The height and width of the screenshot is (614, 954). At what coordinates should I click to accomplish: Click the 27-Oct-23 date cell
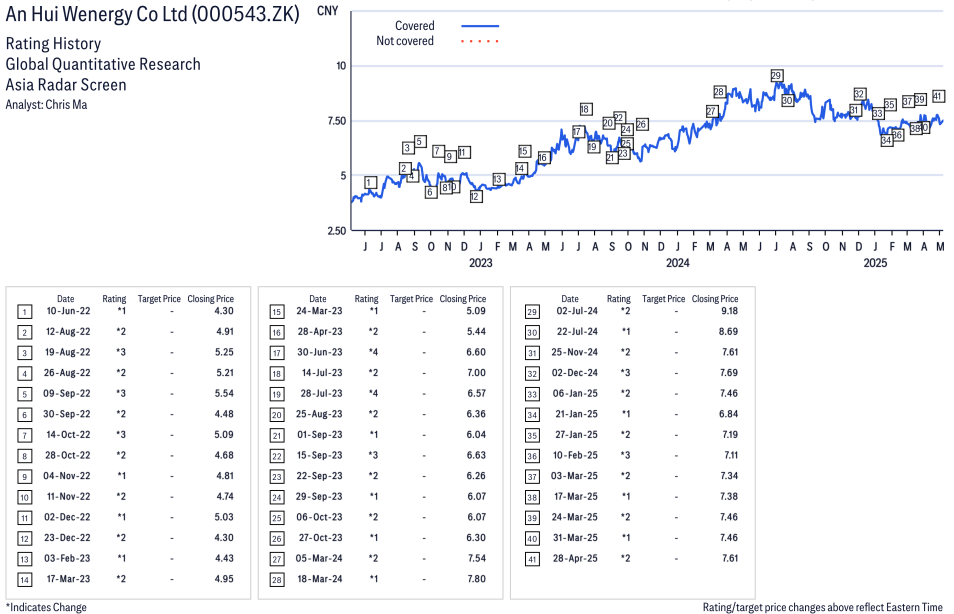[x=321, y=538]
